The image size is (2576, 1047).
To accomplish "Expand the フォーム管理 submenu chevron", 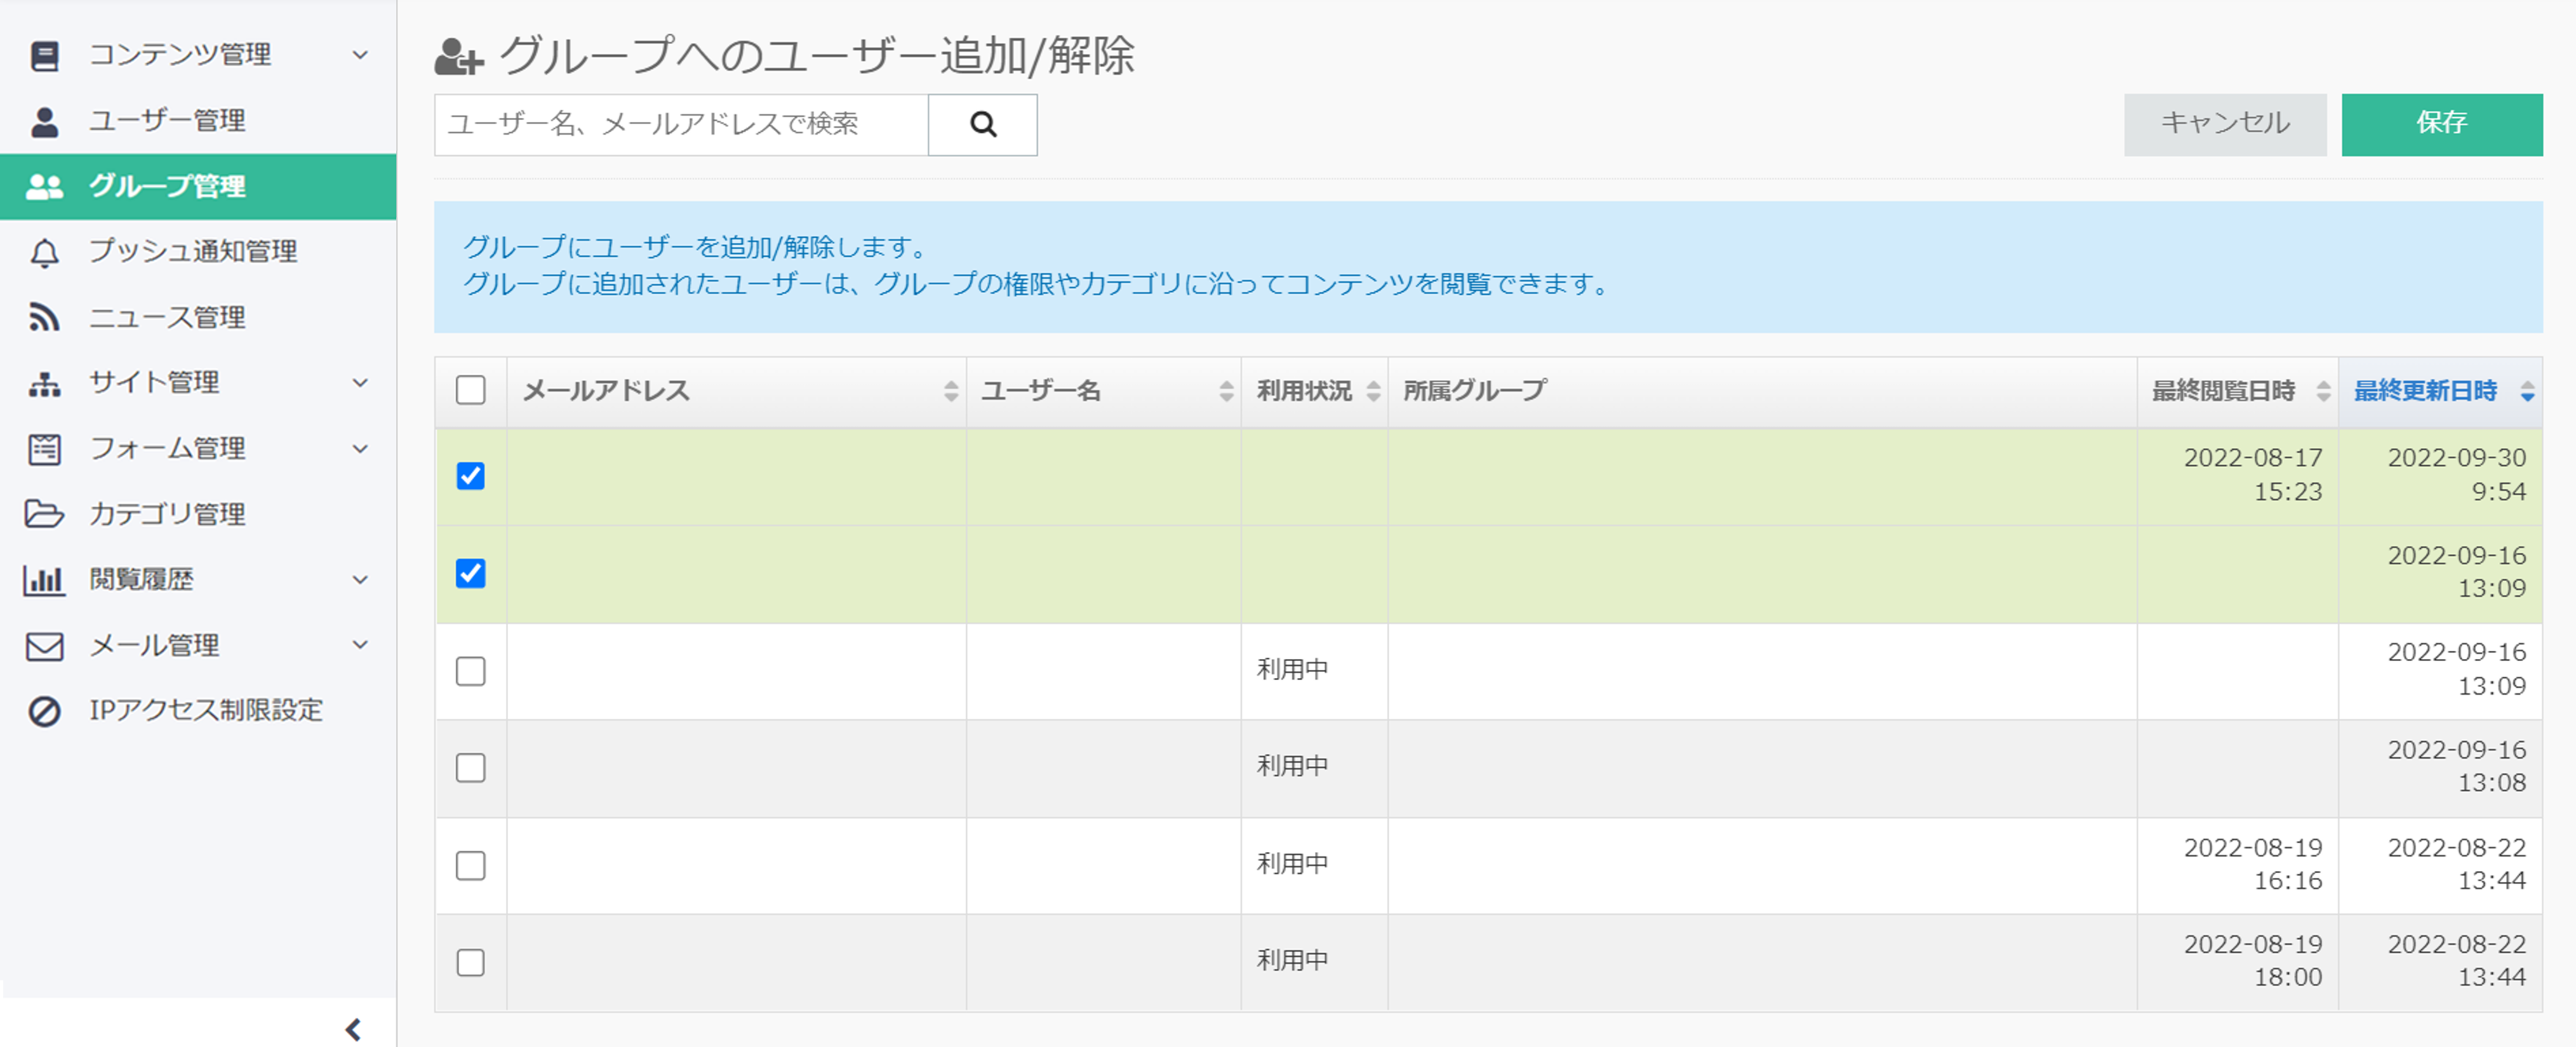I will pyautogui.click(x=360, y=449).
